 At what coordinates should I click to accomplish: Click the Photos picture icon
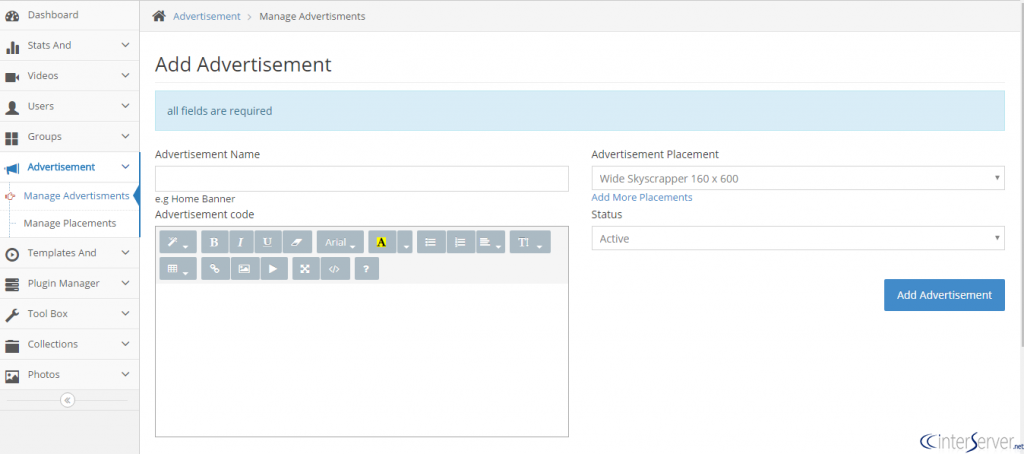[x=12, y=375]
